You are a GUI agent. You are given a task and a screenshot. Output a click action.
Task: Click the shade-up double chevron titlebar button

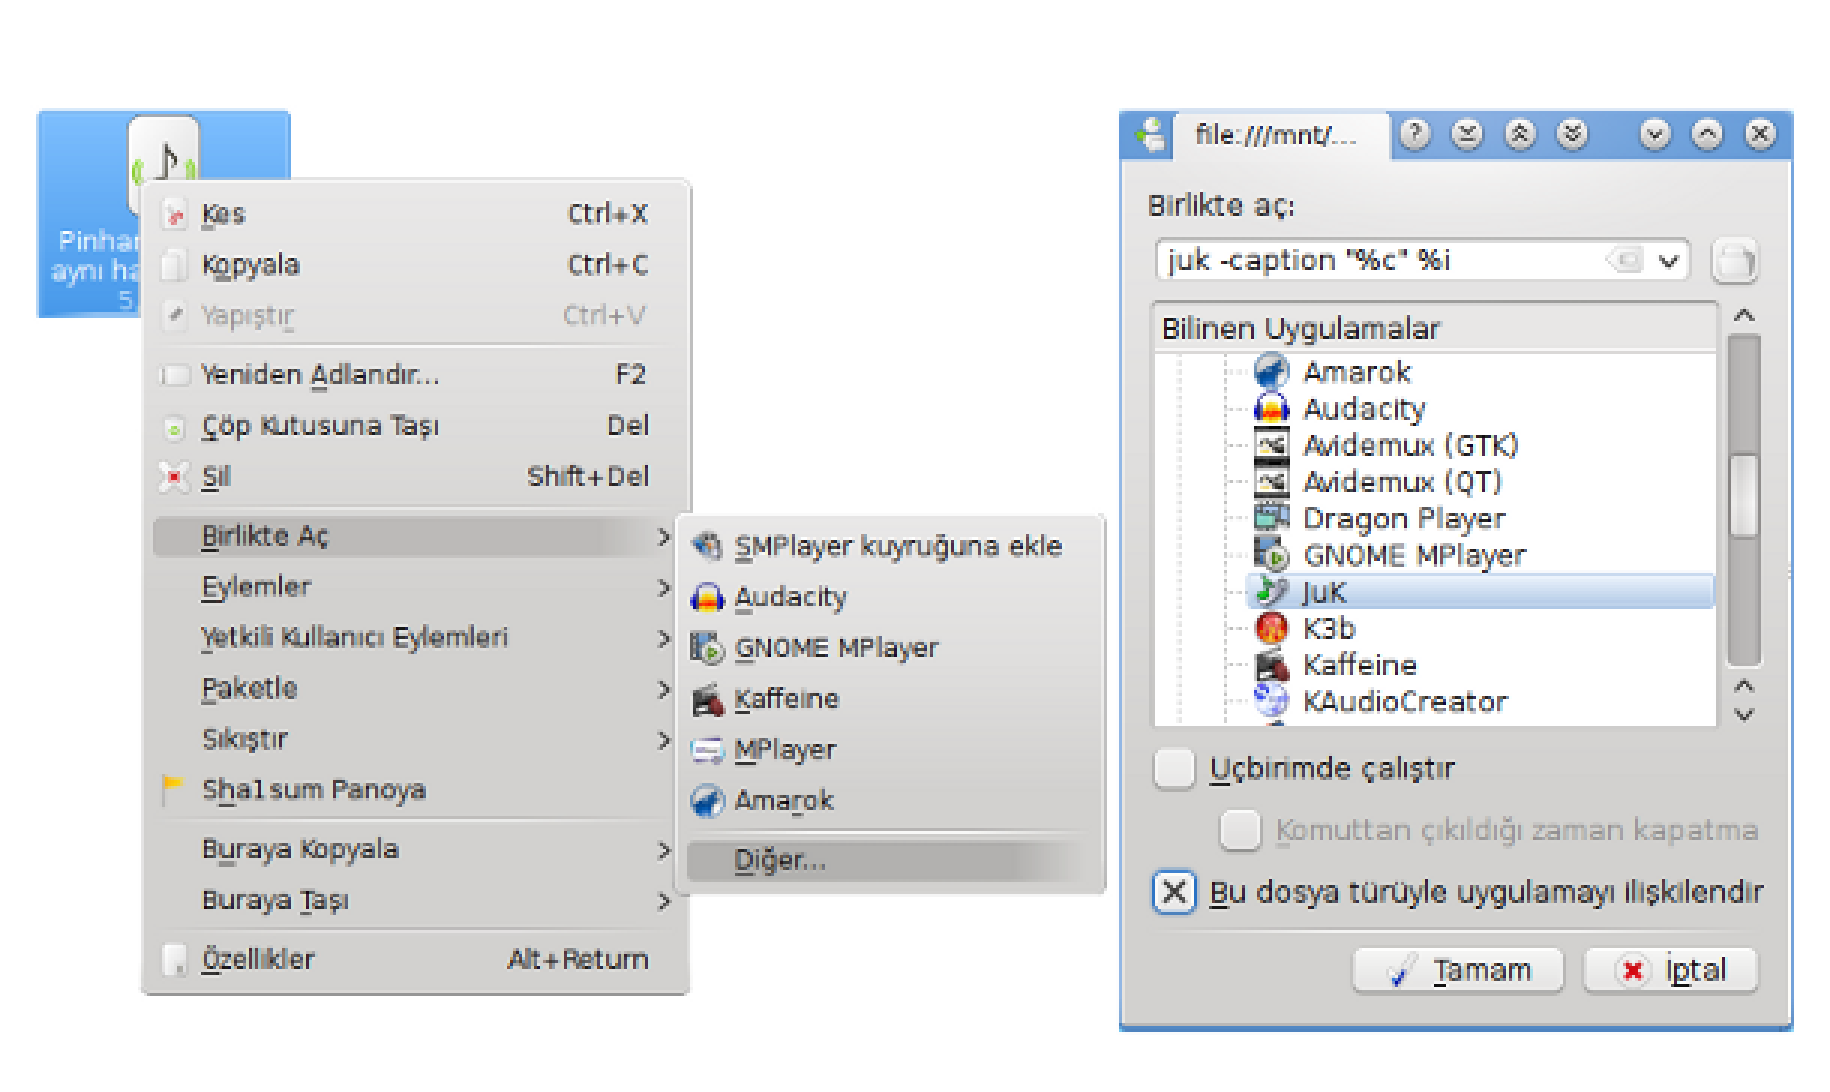1520,134
